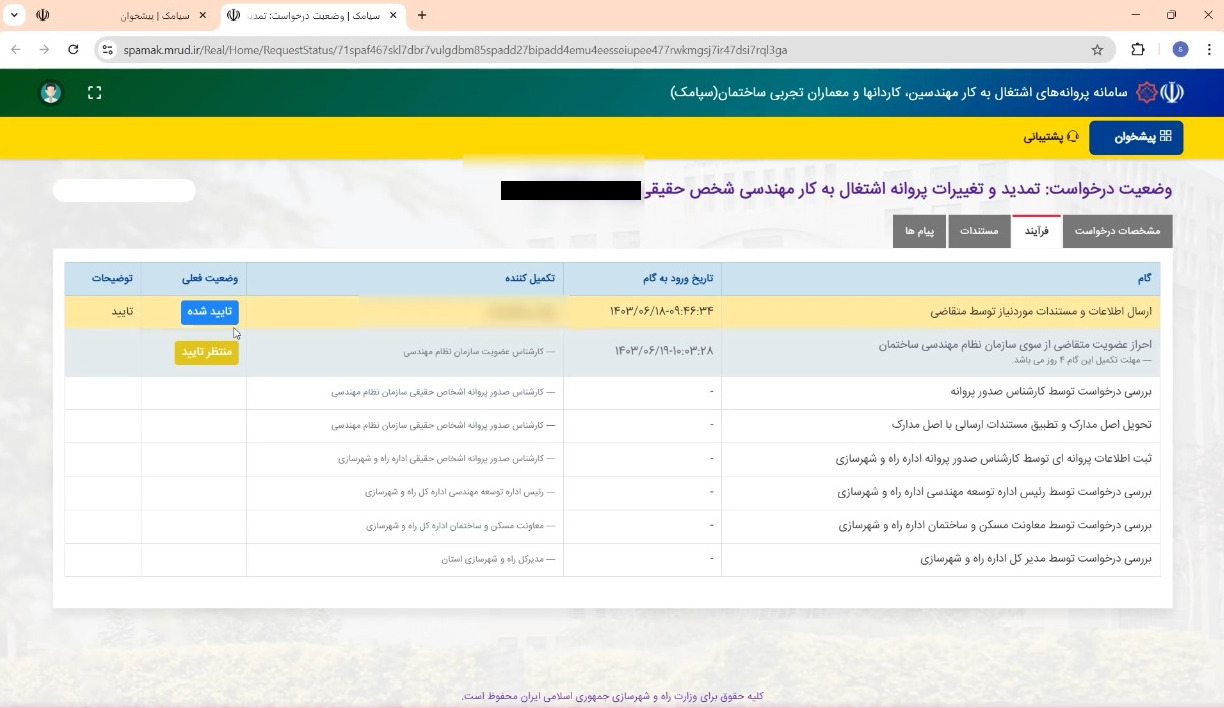1224x708 pixels.
Task: Click the browser extensions puzzle icon
Action: pos(1138,49)
